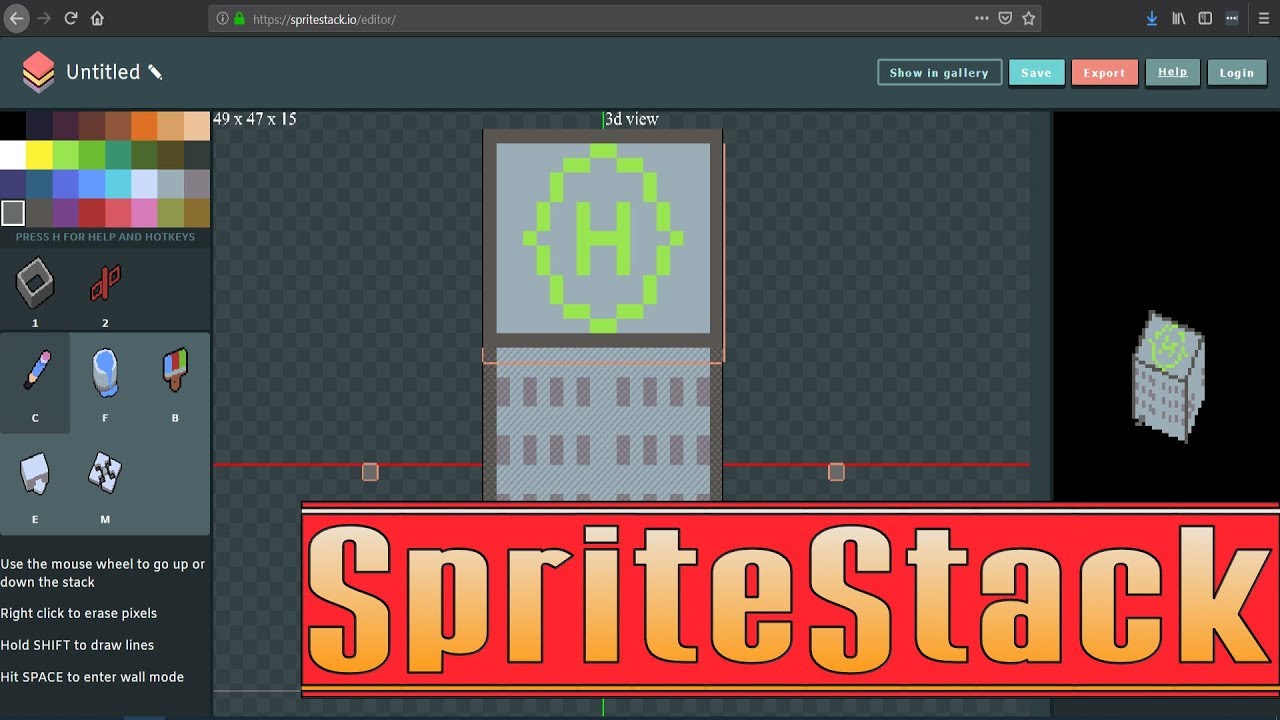Image resolution: width=1280 pixels, height=720 pixels.
Task: Open the page actions three-dot menu
Action: [982, 18]
